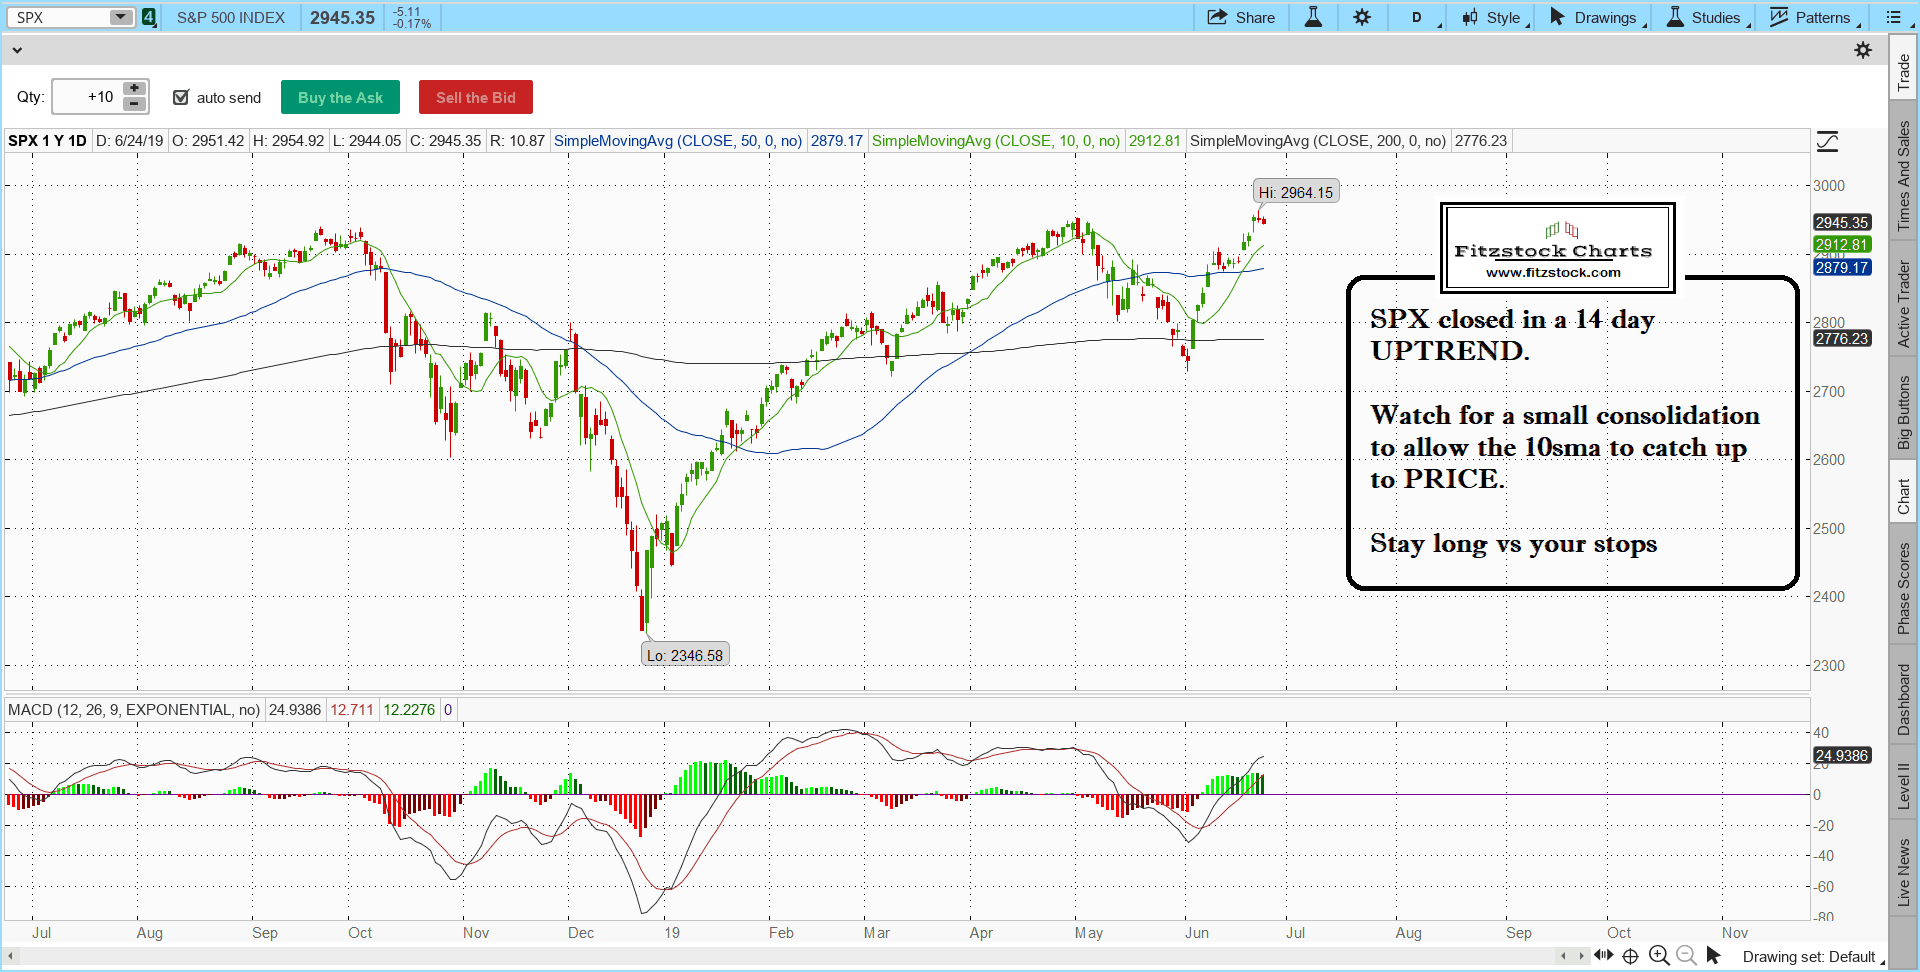Click the Buy the Ask button
1920x972 pixels.
[x=340, y=97]
